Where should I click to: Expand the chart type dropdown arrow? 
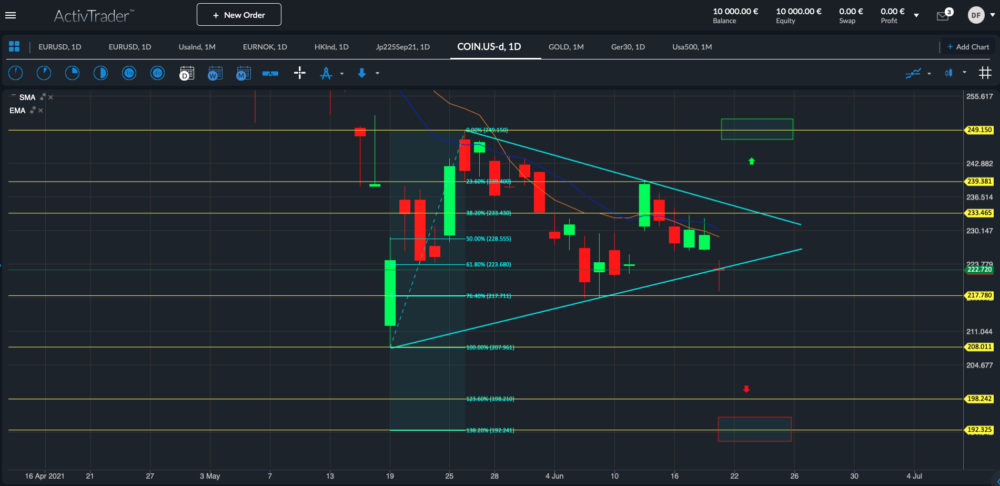(x=964, y=73)
